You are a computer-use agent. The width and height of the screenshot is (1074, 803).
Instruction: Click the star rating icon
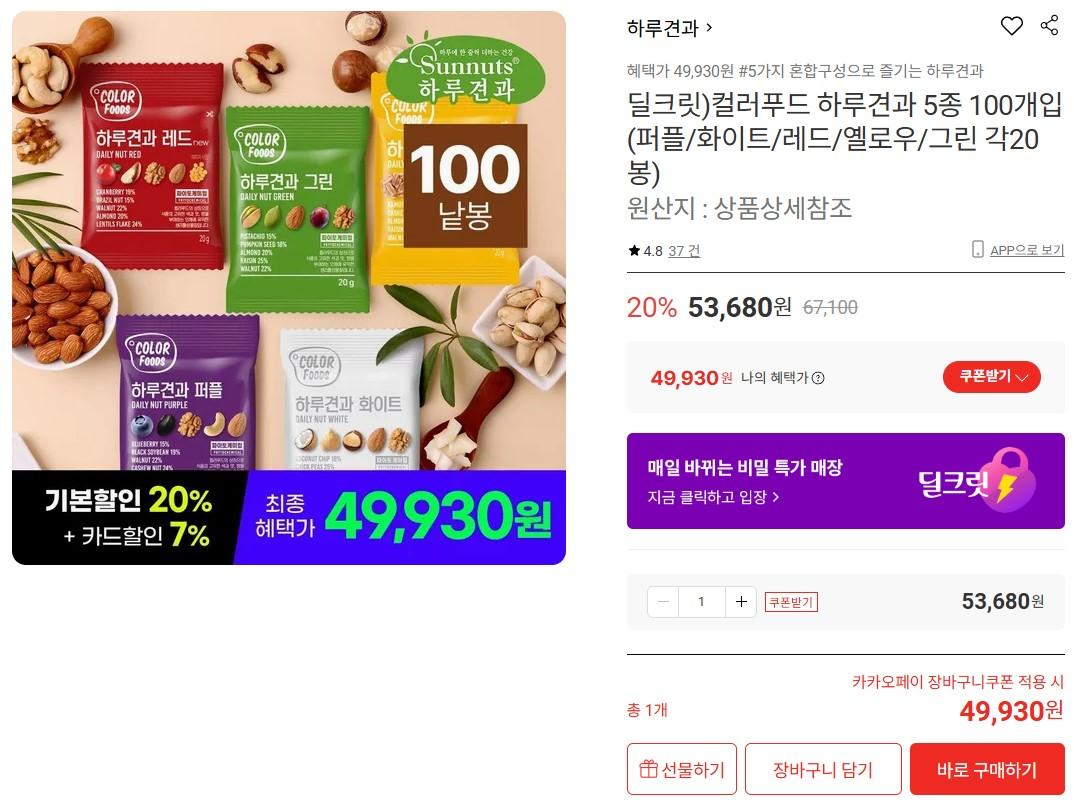[634, 251]
